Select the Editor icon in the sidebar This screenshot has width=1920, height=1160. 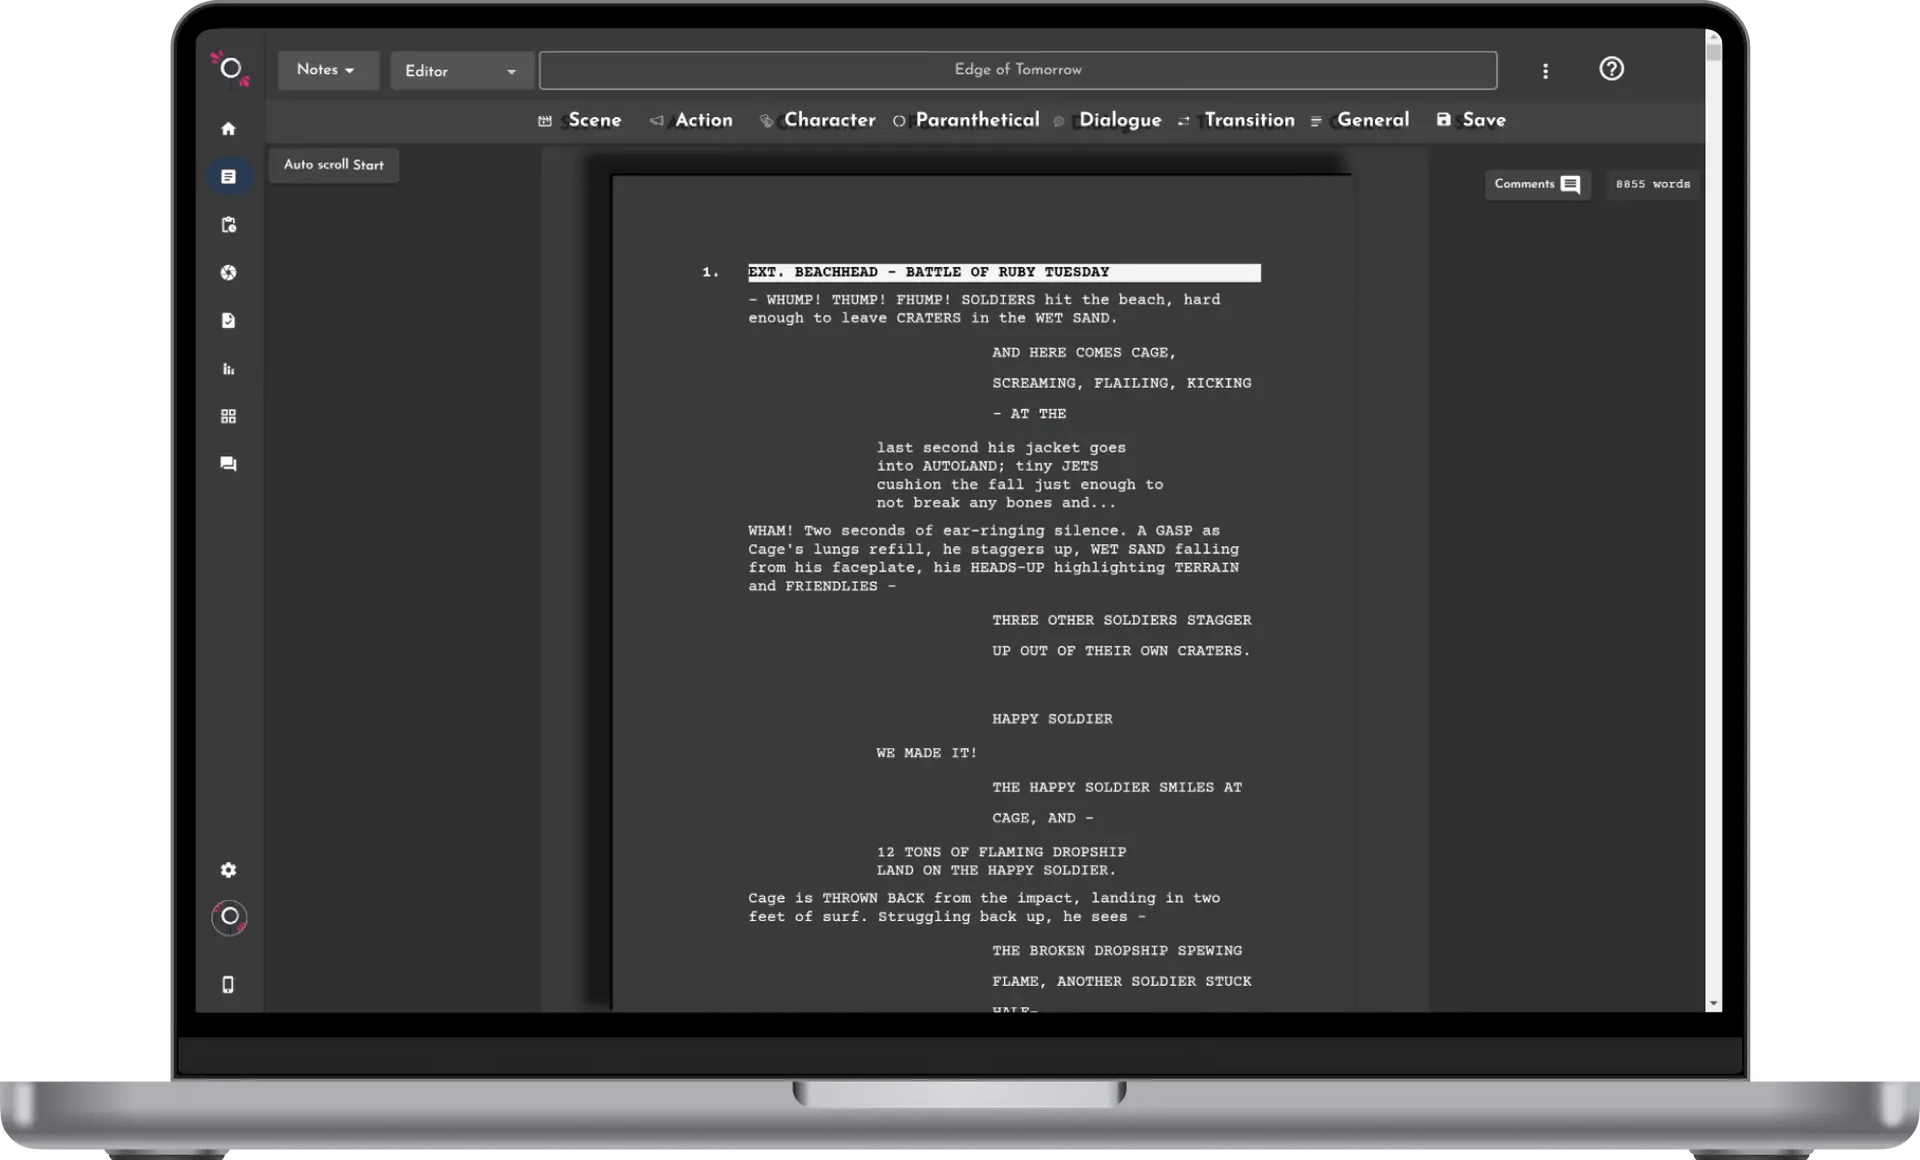point(228,175)
